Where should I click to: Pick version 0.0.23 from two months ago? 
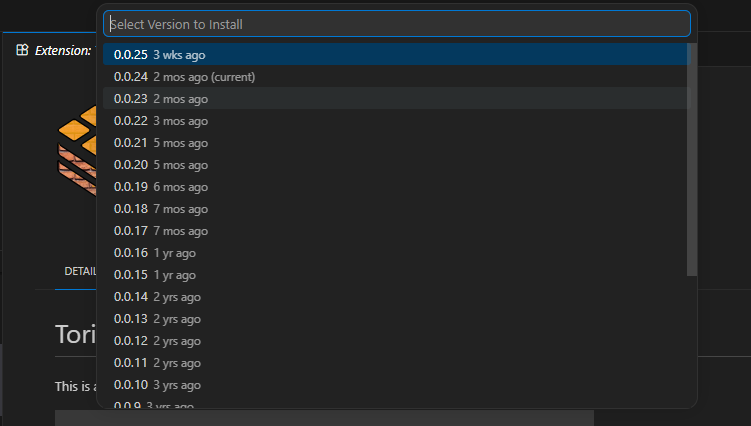tap(160, 99)
